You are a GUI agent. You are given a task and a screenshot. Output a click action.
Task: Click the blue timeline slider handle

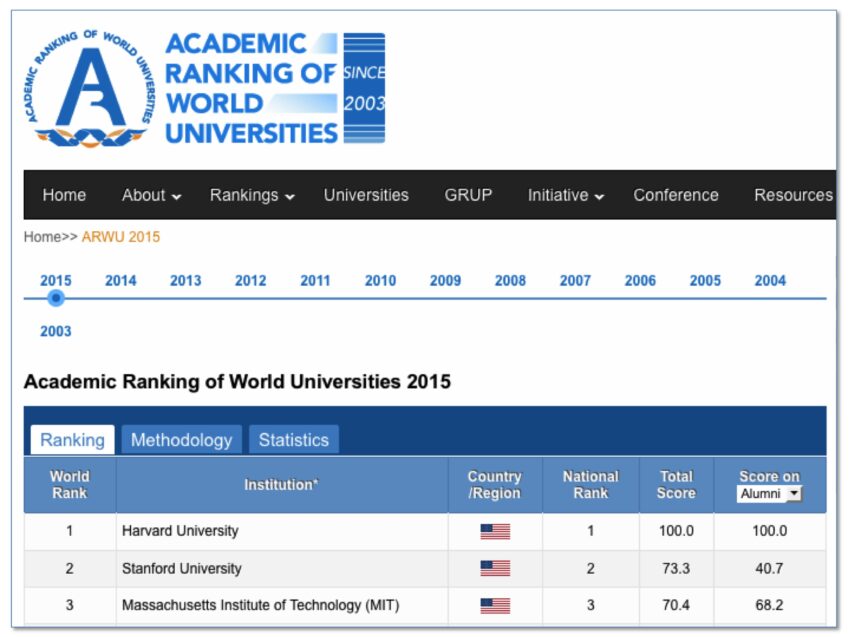click(56, 298)
